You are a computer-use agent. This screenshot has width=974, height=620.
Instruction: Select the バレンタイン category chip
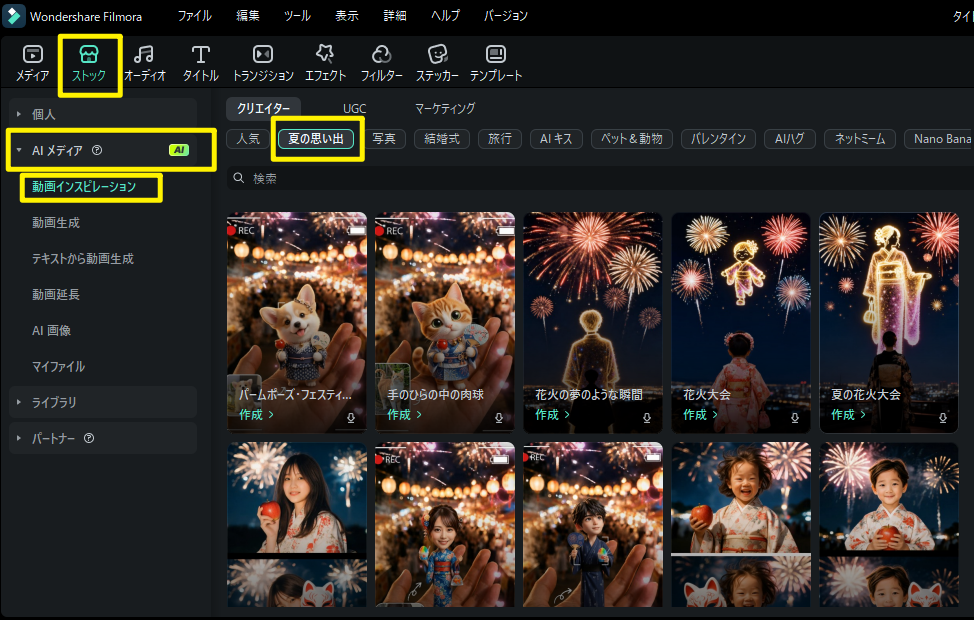click(718, 139)
